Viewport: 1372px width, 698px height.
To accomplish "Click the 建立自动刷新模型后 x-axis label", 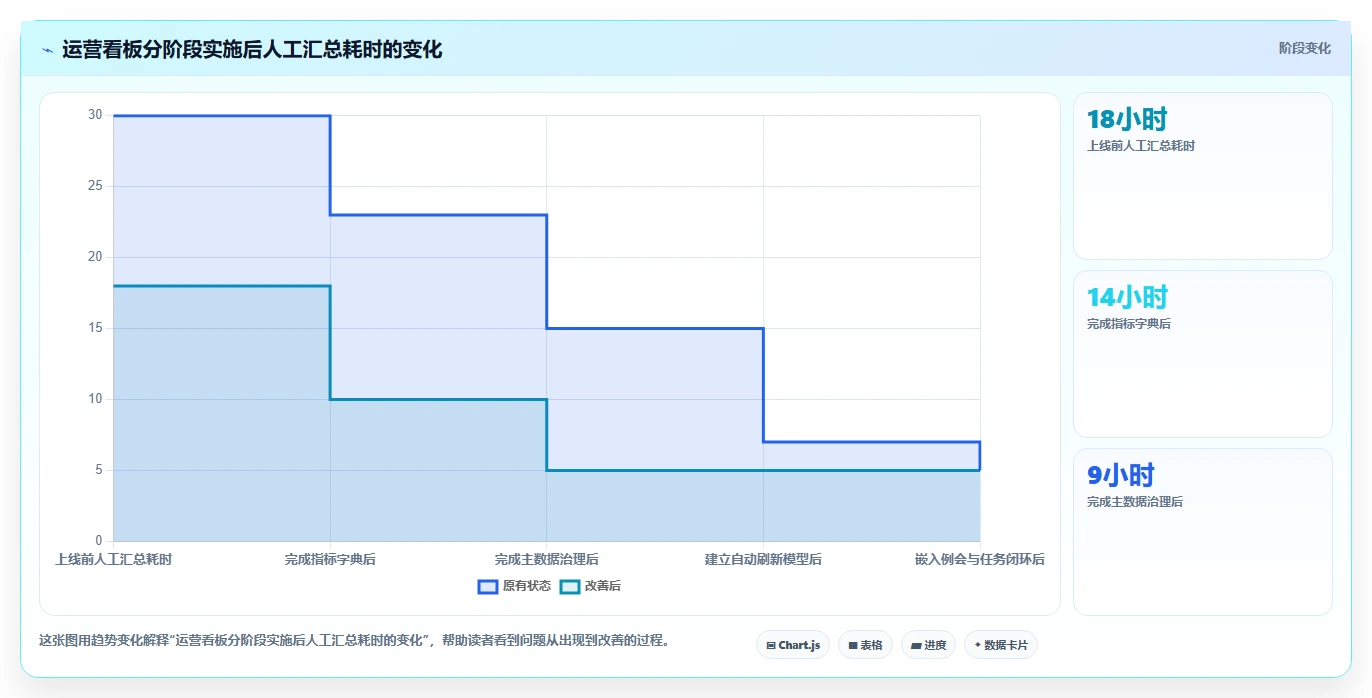I will 763,559.
